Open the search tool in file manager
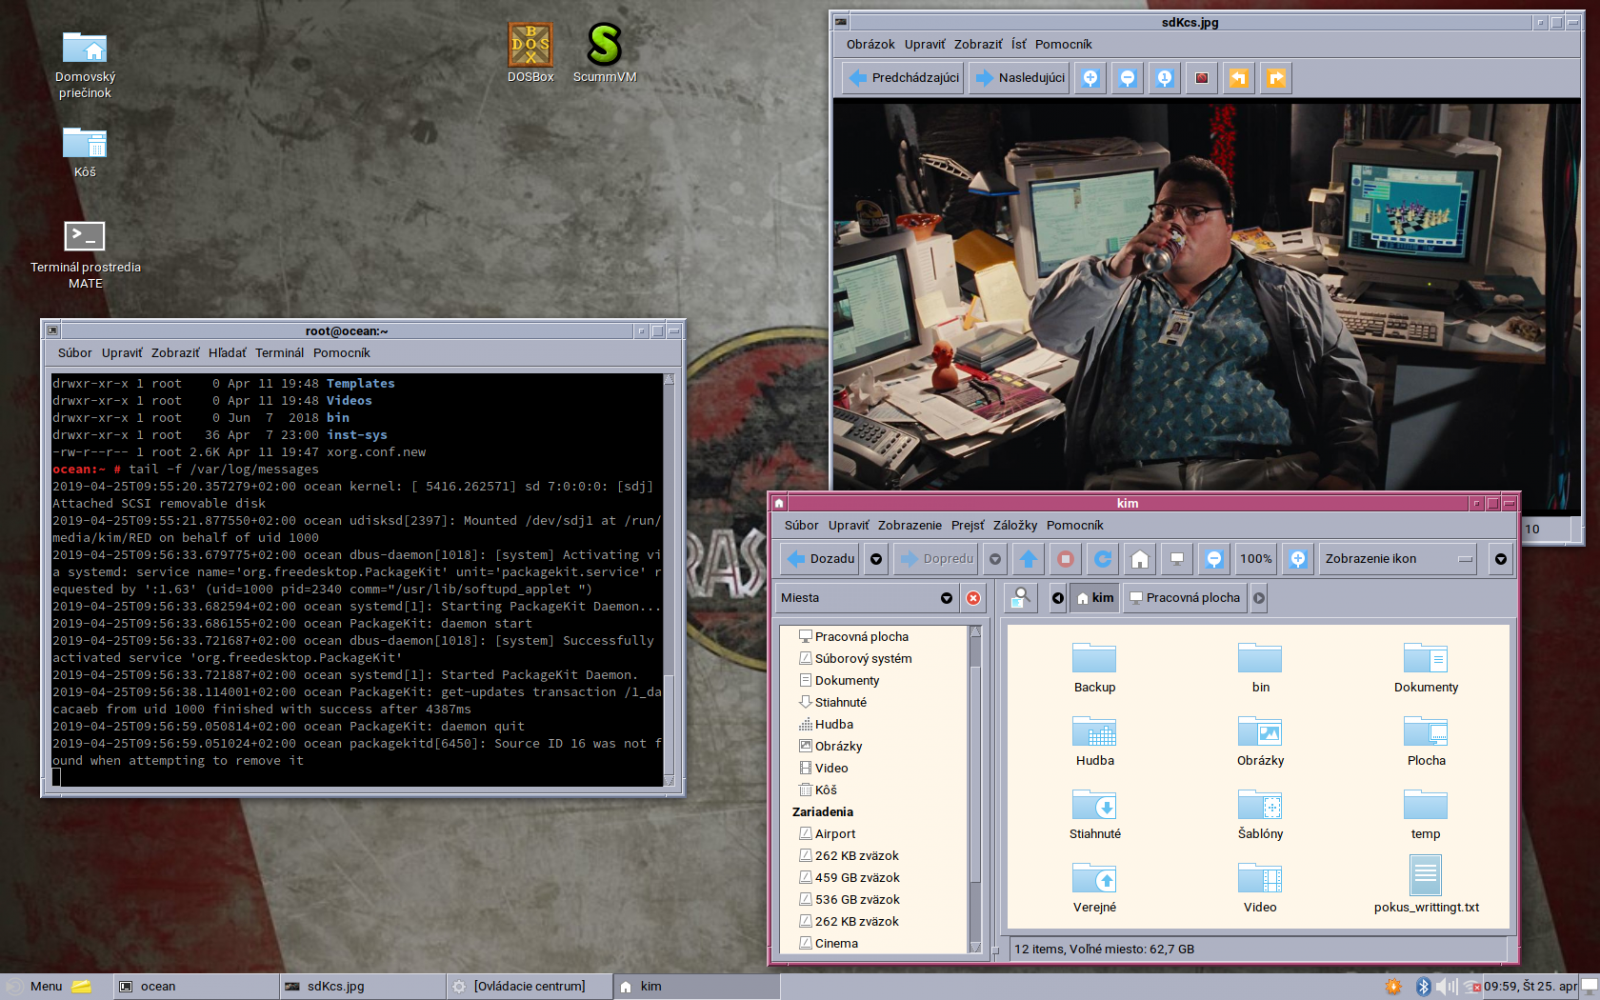This screenshot has width=1600, height=1000. coord(1021,597)
